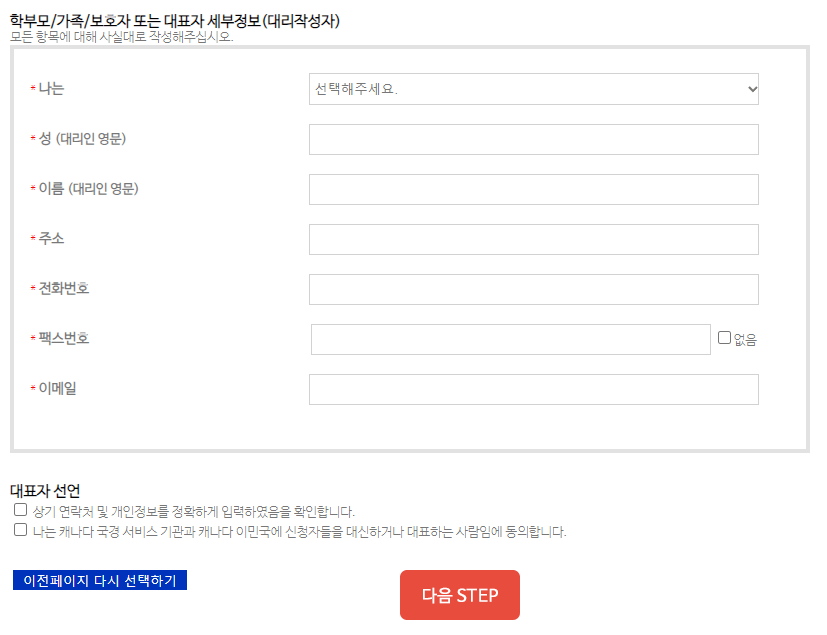Click the 이메일 email input field
Viewport: 827px width, 635px height.
533,389
